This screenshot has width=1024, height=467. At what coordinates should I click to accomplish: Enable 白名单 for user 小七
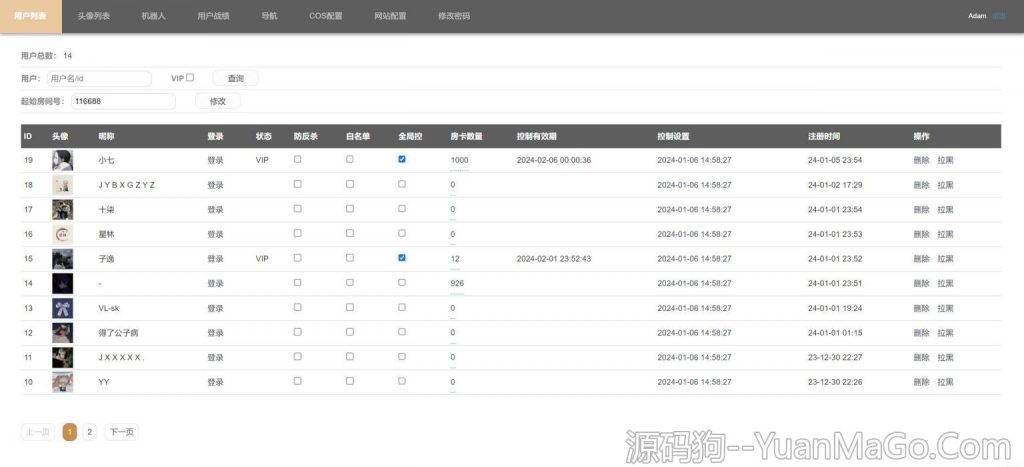(x=350, y=159)
